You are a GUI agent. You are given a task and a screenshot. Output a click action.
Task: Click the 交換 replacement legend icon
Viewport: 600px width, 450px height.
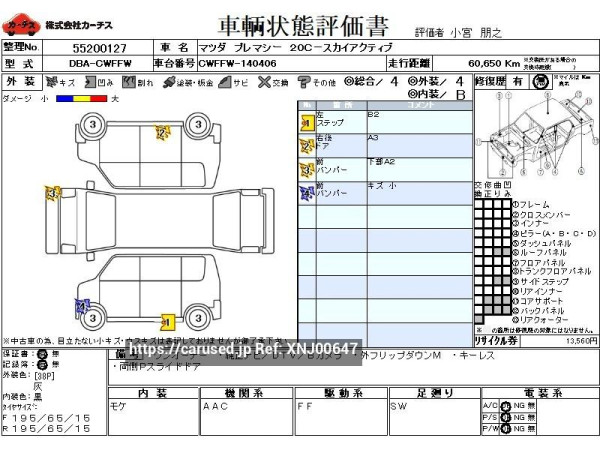click(261, 82)
